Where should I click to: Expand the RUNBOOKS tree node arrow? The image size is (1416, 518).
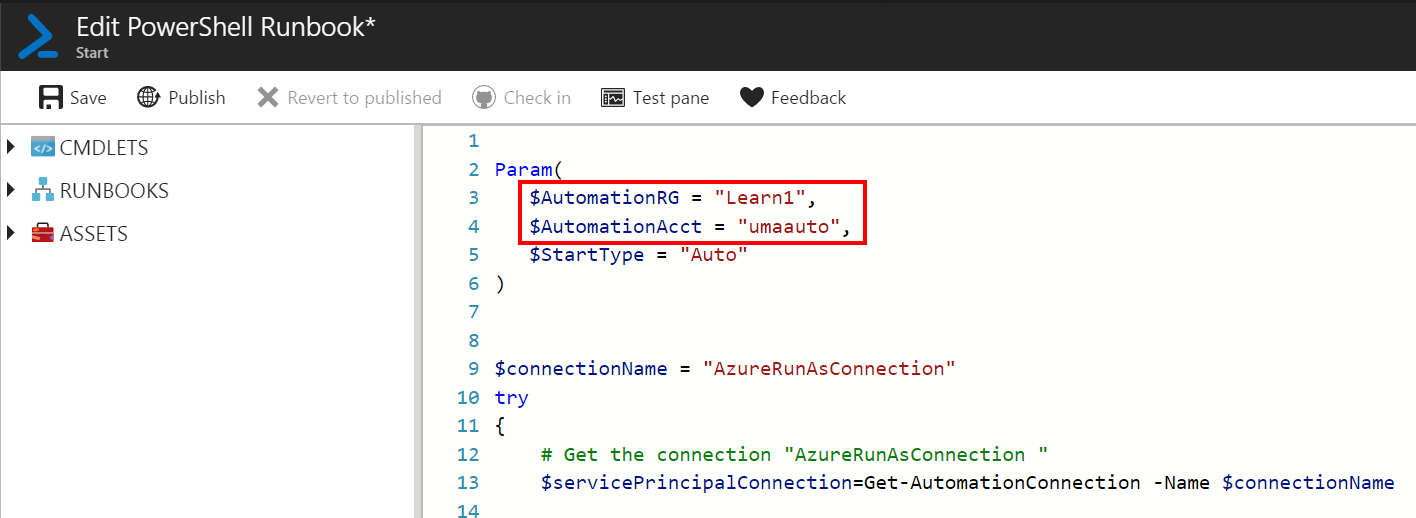point(11,190)
